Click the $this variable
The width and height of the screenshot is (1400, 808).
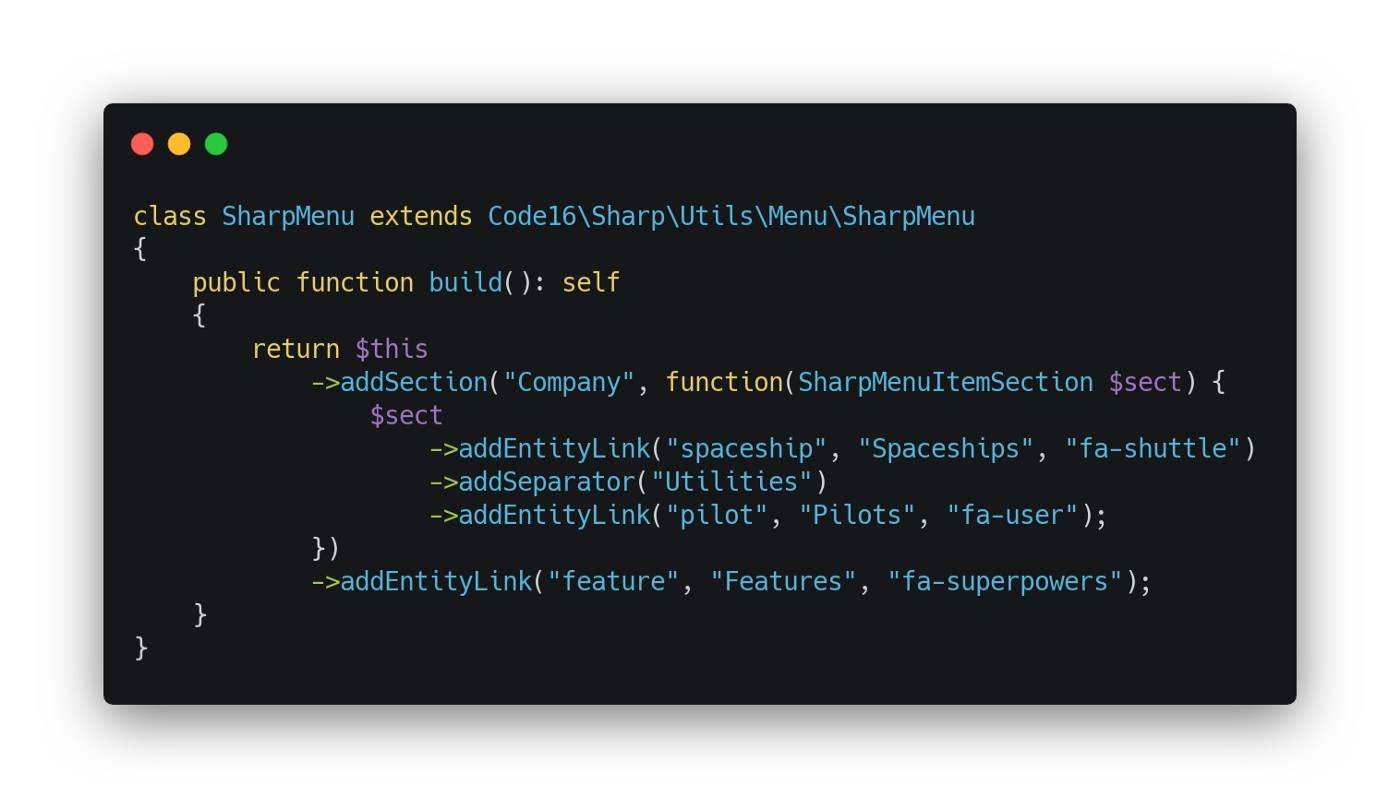[x=392, y=349]
